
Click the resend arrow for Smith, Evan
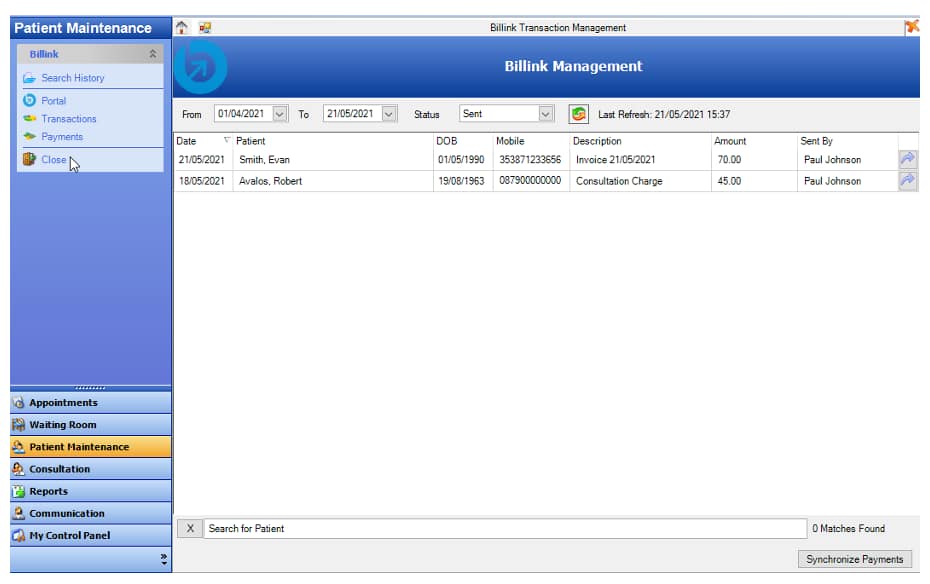pos(908,160)
